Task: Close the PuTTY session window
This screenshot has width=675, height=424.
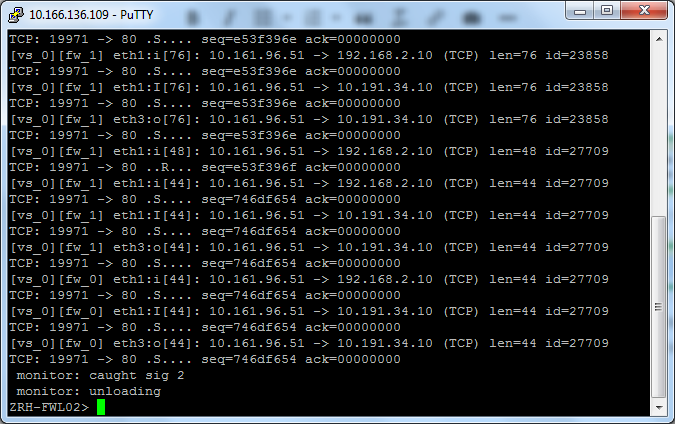Action: [x=644, y=11]
